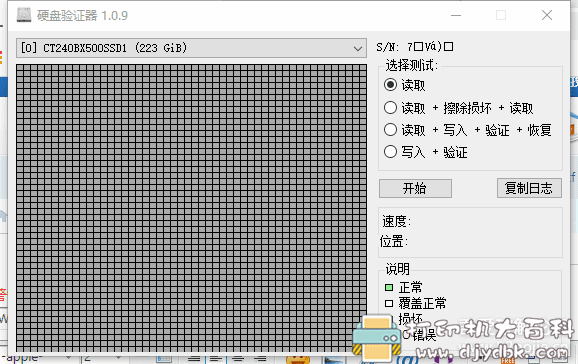This screenshot has height=364, width=578.
Task: Click the 说明 legend heading
Action: 397,269
